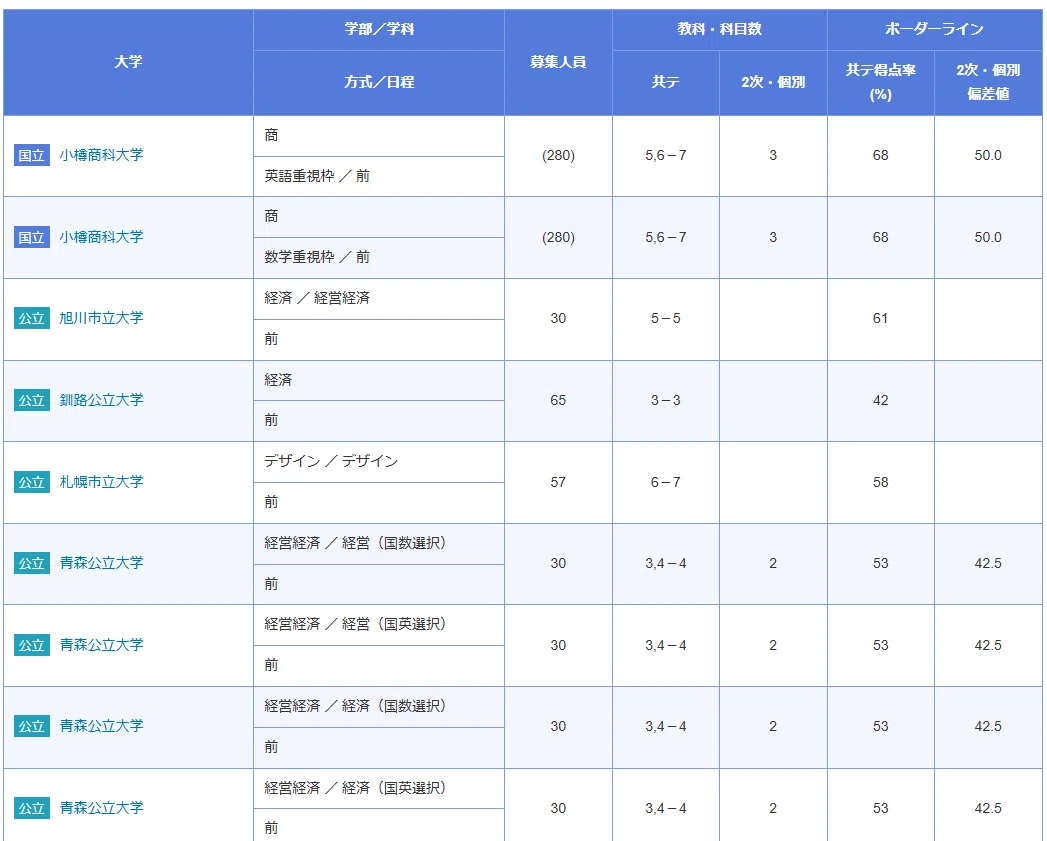This screenshot has width=1047, height=841.
Task: Click the 学部／学科 header
Action: [379, 29]
